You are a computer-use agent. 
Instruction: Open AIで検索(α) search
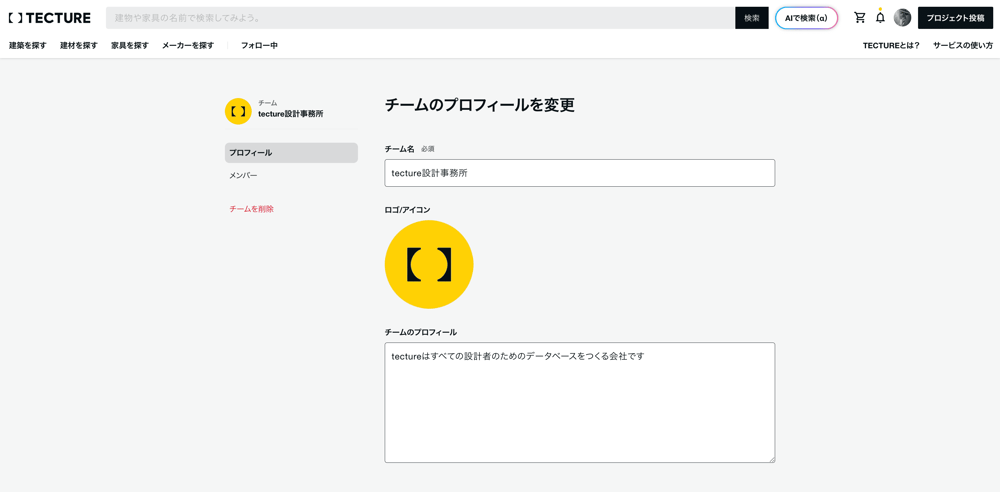(806, 18)
